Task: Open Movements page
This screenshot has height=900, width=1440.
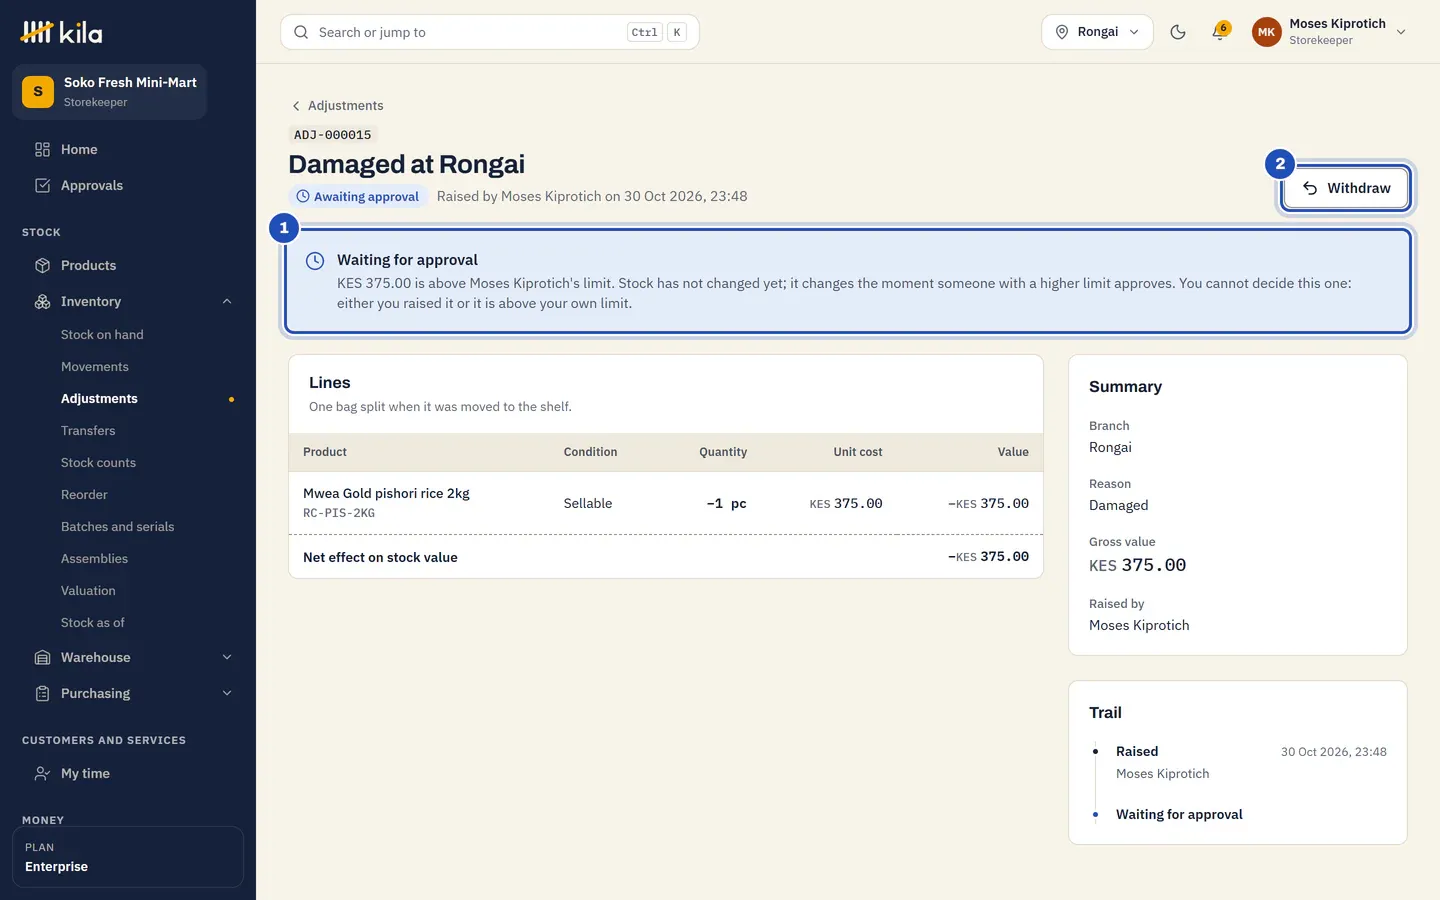Action: click(95, 367)
